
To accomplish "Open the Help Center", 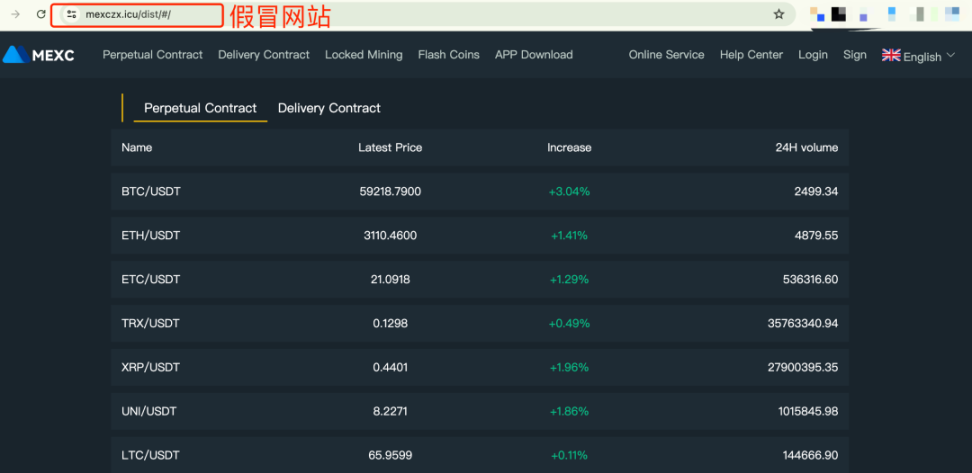I will 751,55.
